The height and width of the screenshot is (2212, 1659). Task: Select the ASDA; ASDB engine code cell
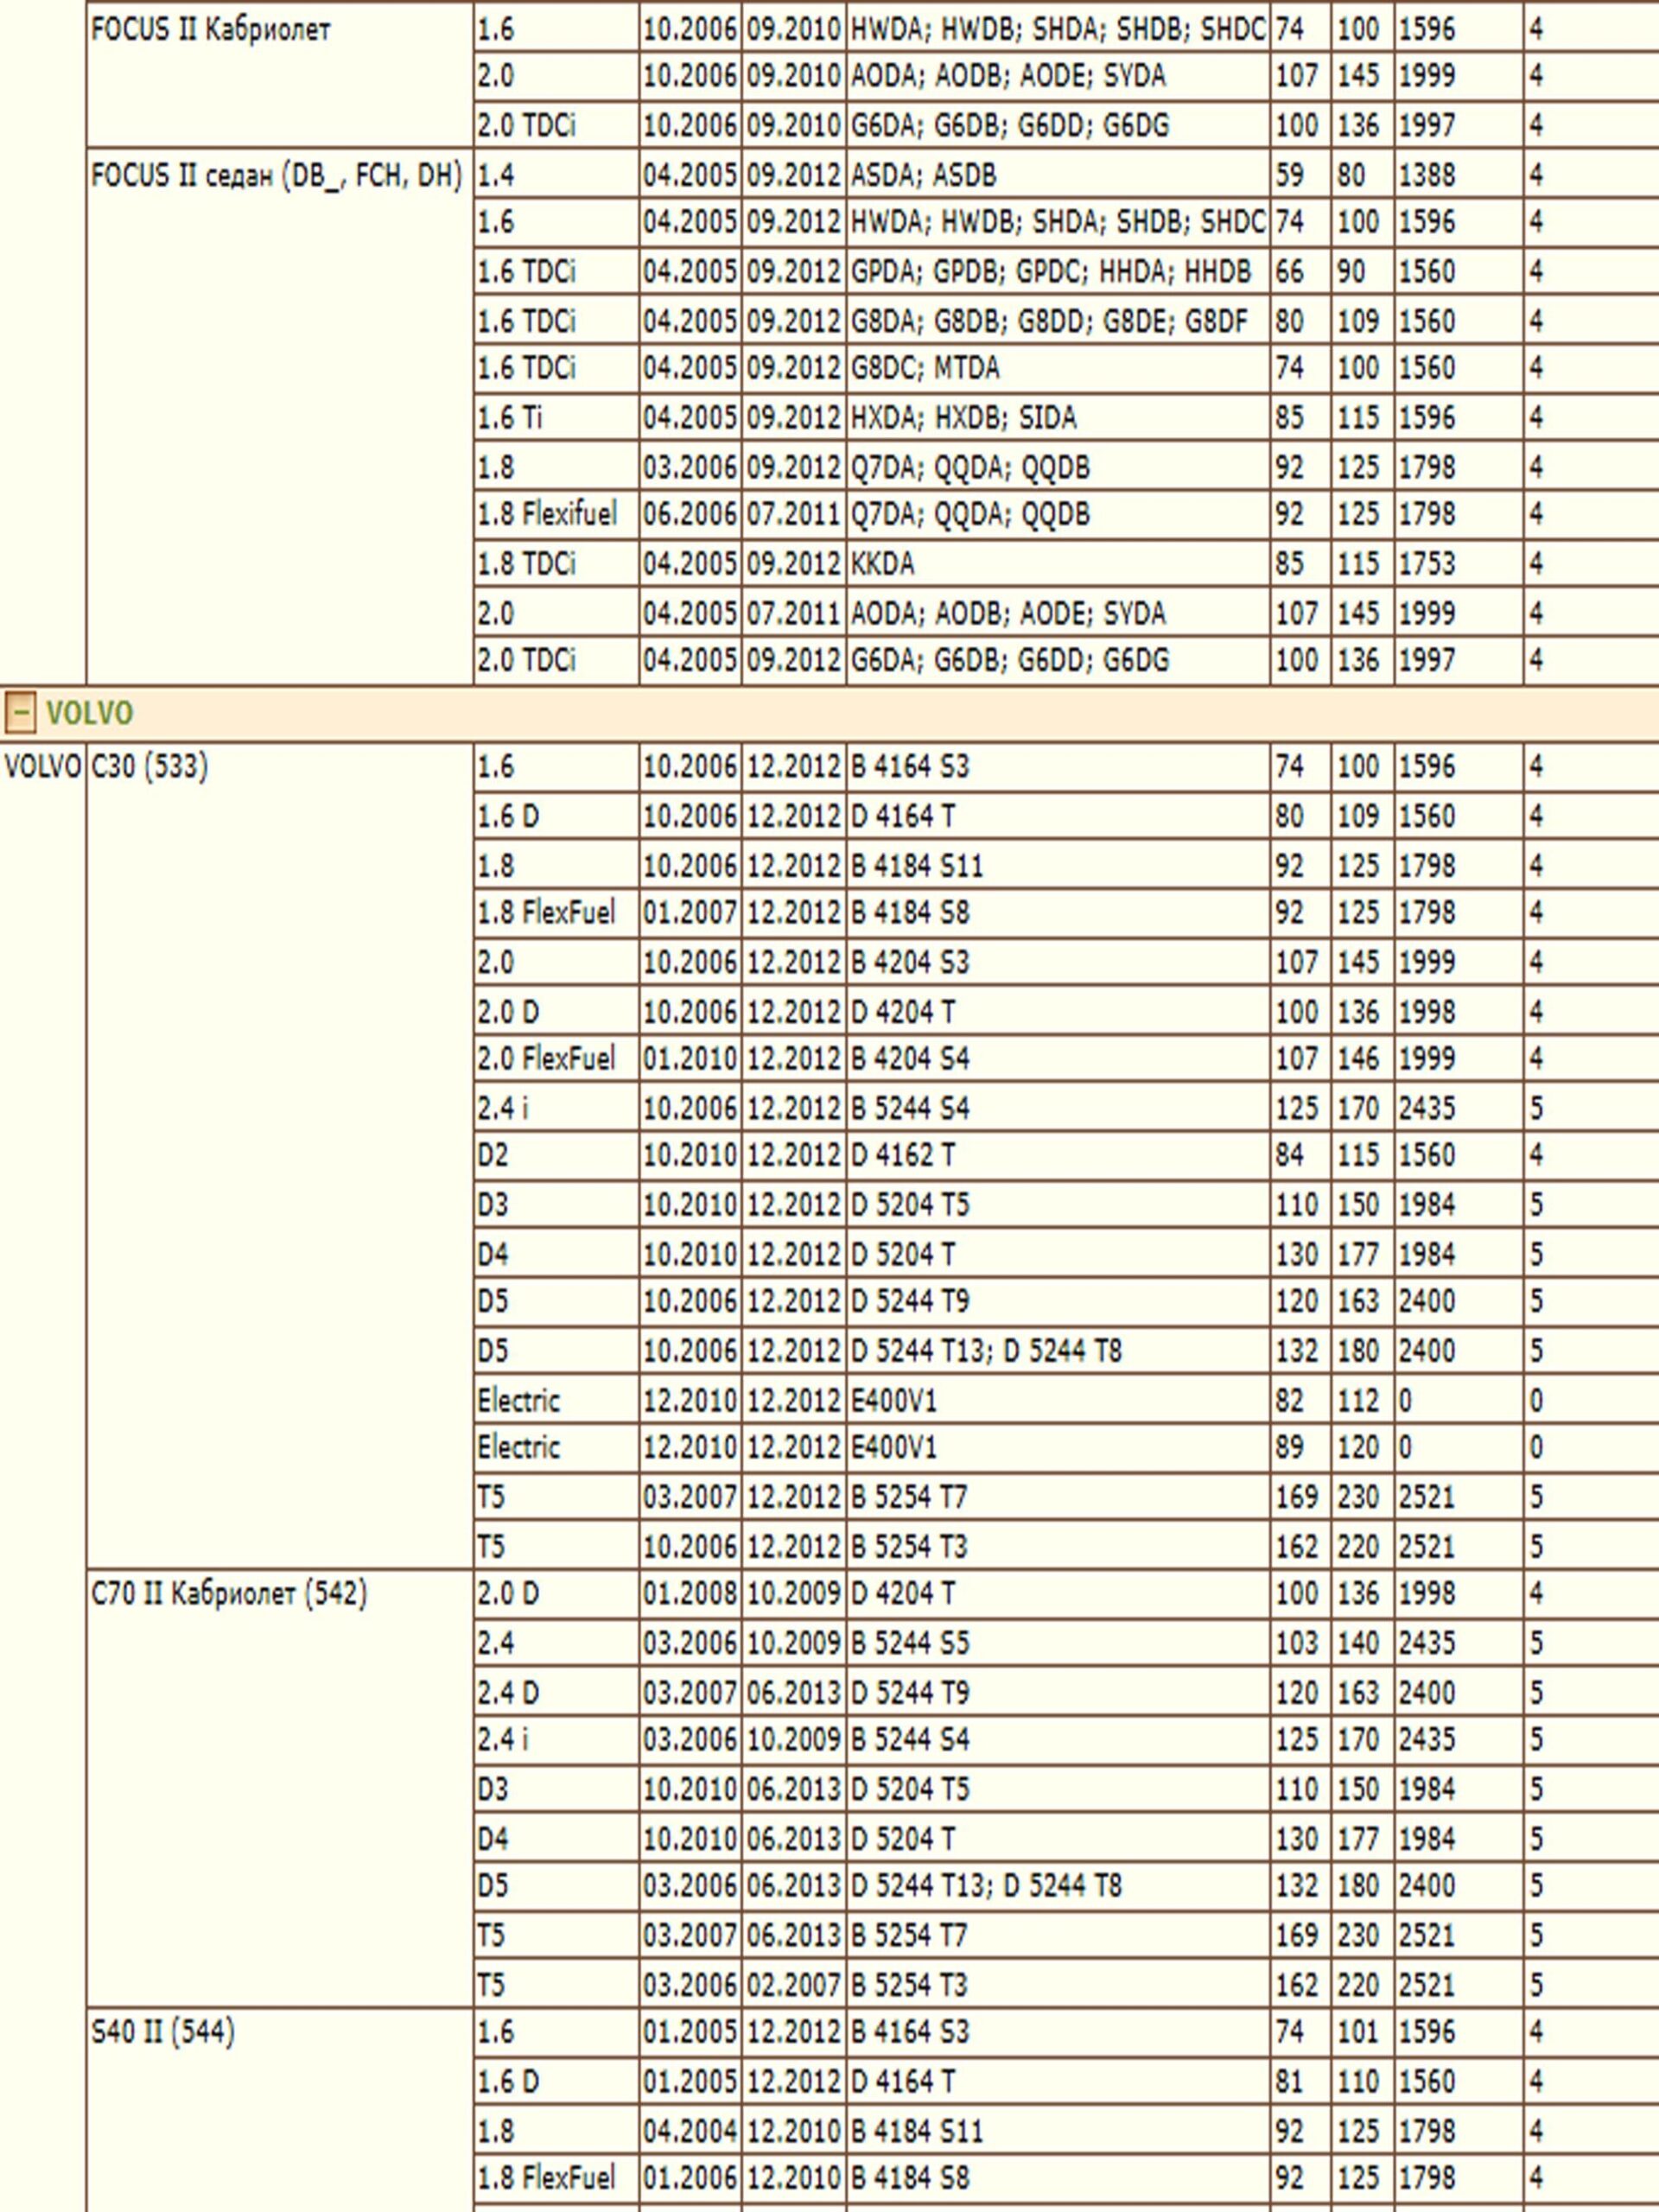(x=923, y=176)
